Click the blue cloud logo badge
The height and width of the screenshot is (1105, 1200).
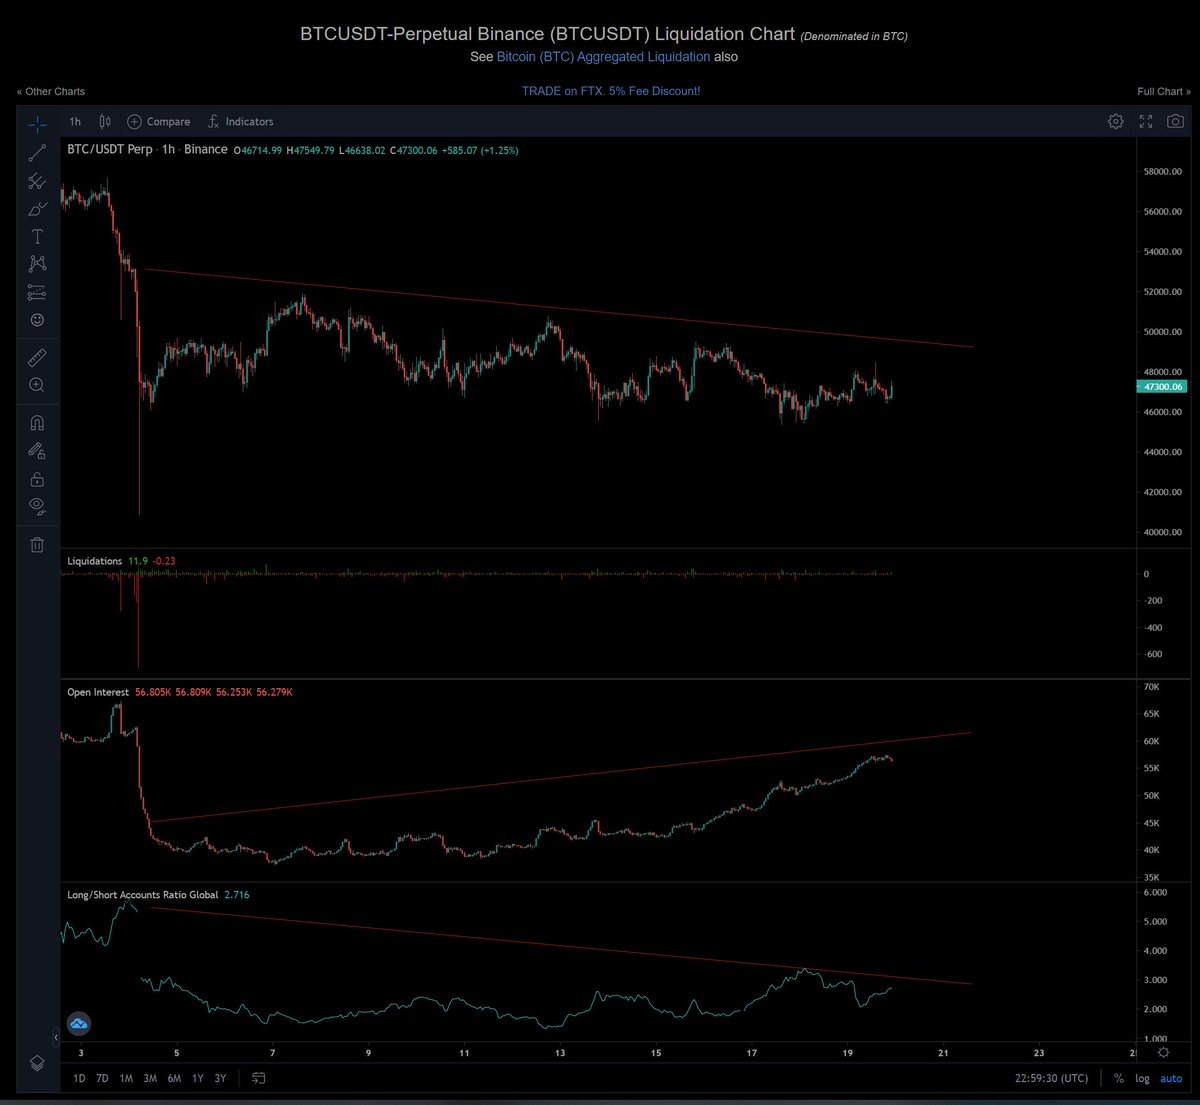pos(79,1023)
